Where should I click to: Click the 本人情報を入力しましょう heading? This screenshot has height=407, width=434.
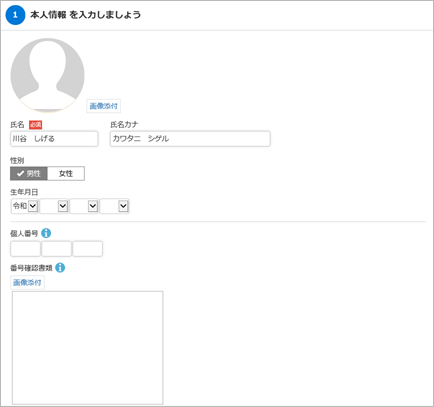click(x=85, y=15)
